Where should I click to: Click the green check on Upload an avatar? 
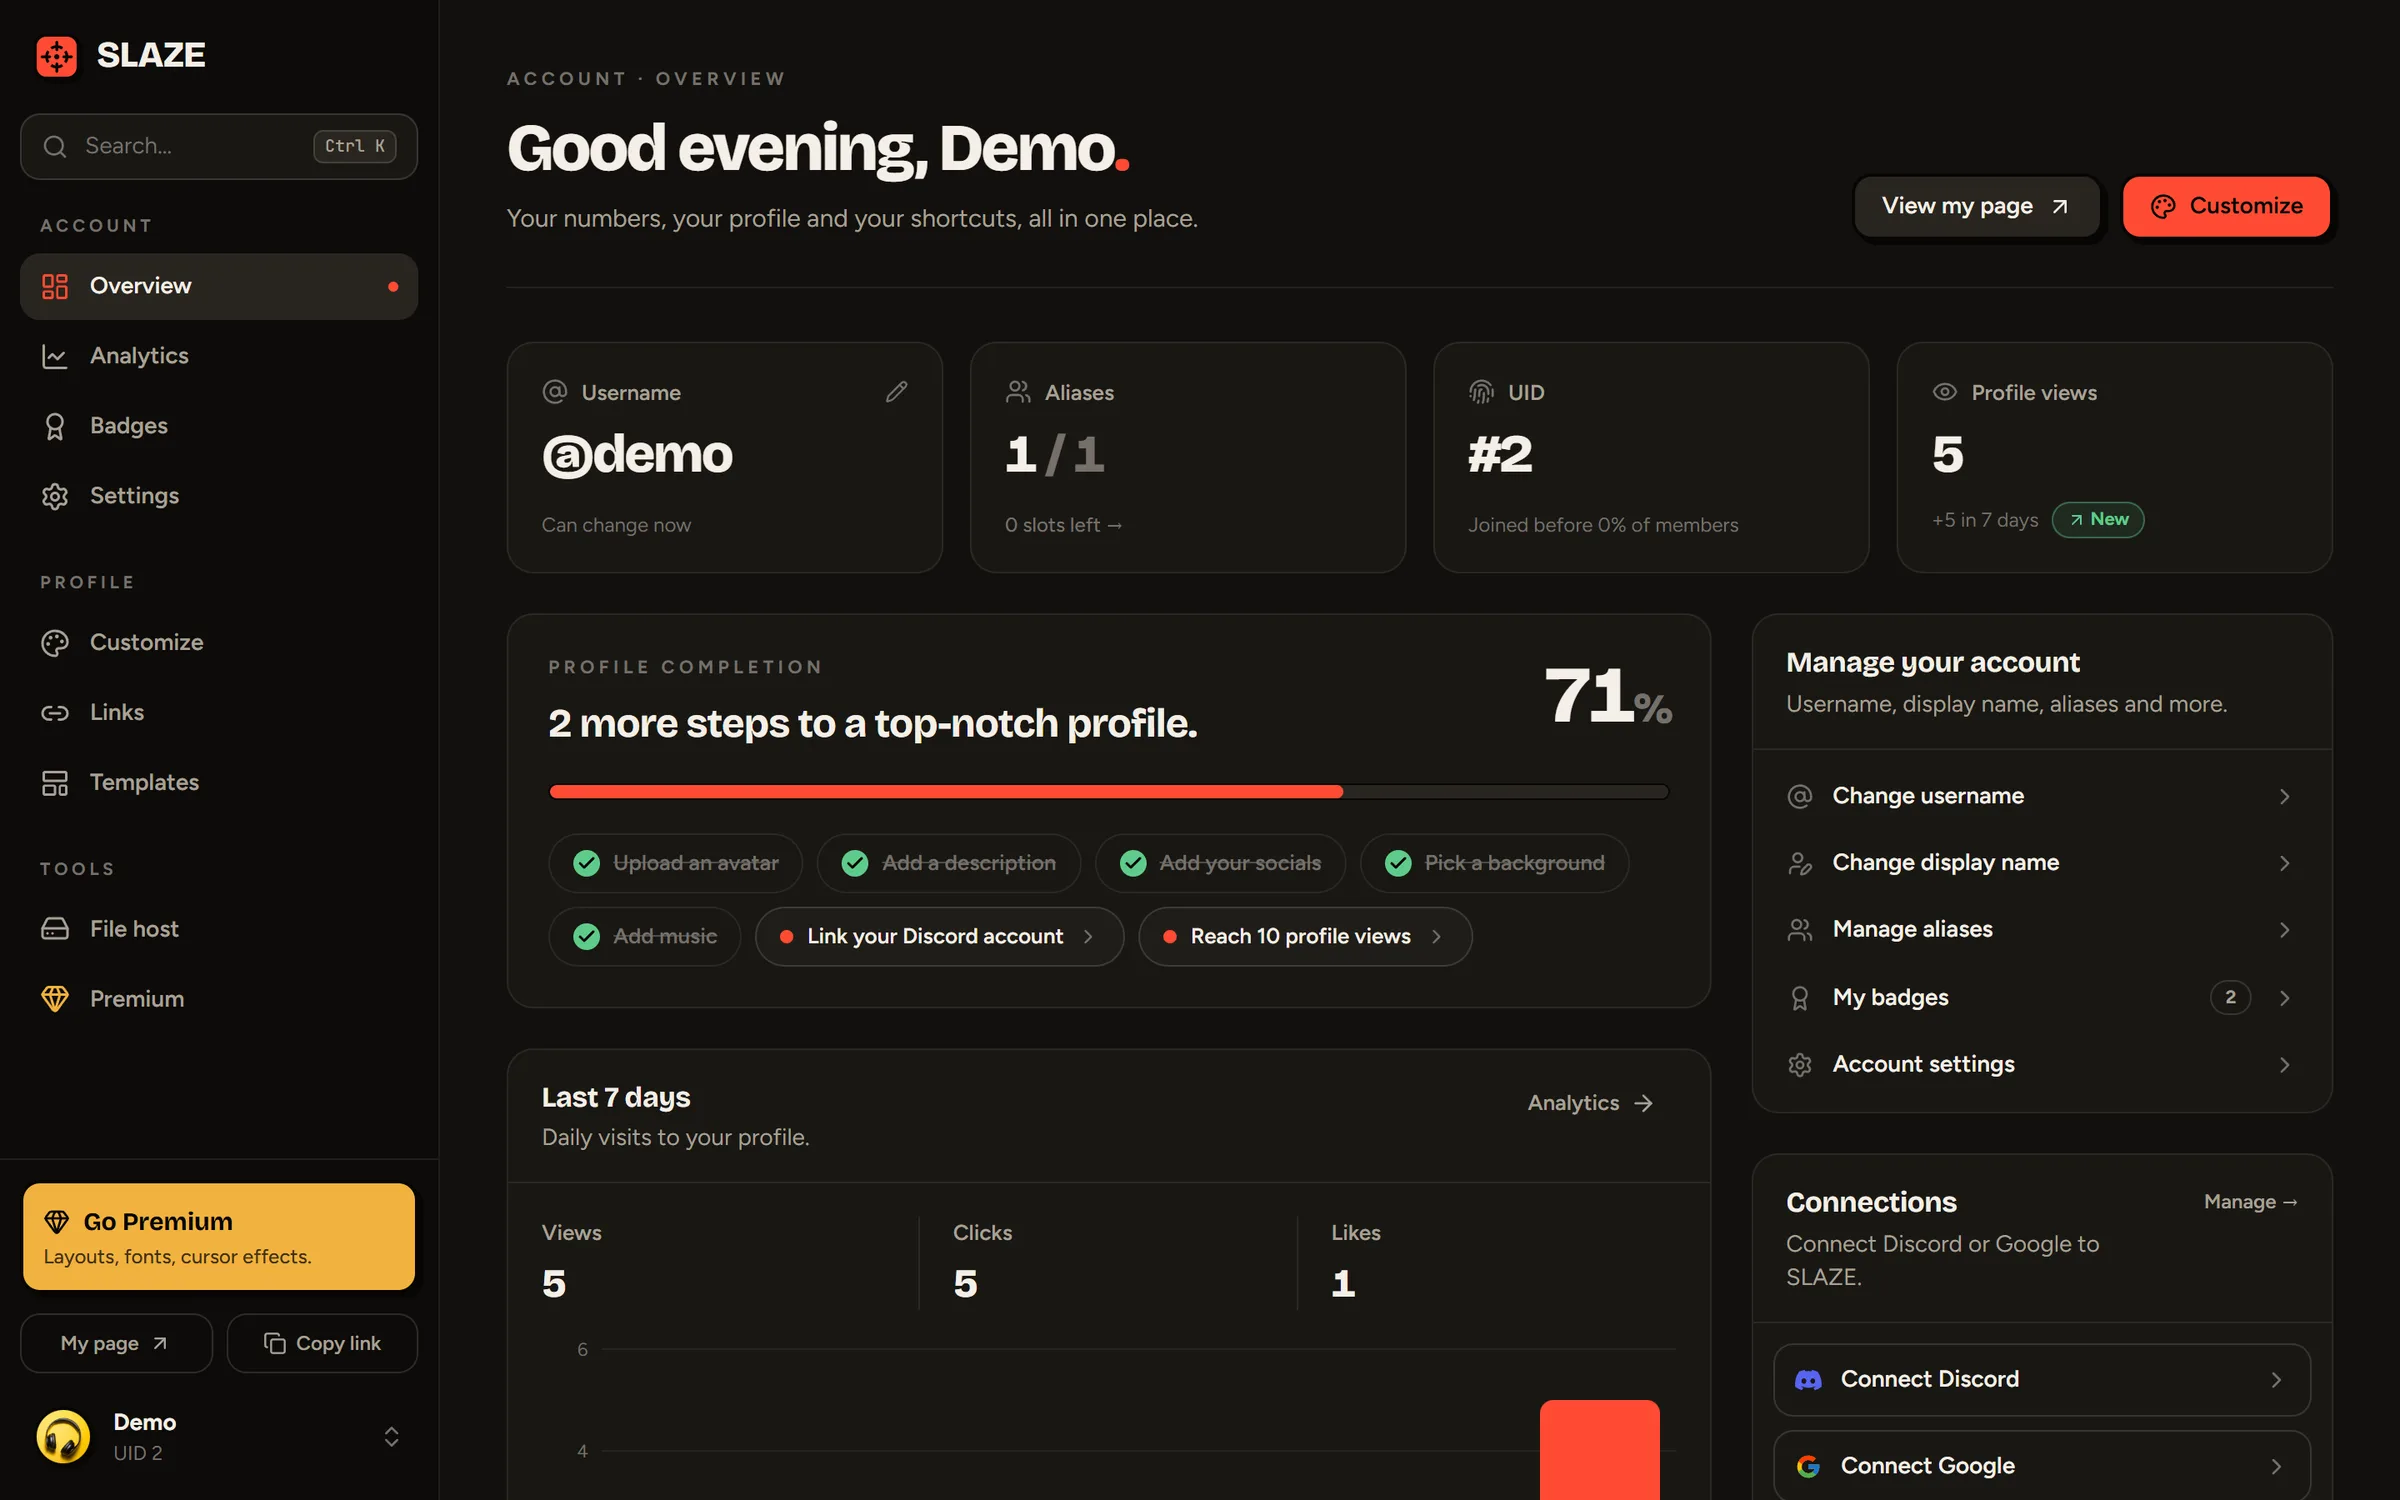tap(586, 863)
